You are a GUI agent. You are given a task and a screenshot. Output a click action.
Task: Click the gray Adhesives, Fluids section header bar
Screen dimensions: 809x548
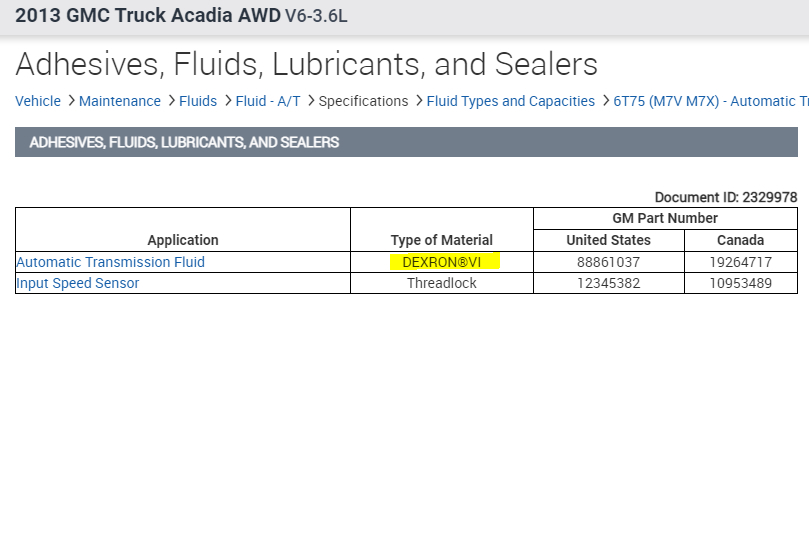[406, 142]
